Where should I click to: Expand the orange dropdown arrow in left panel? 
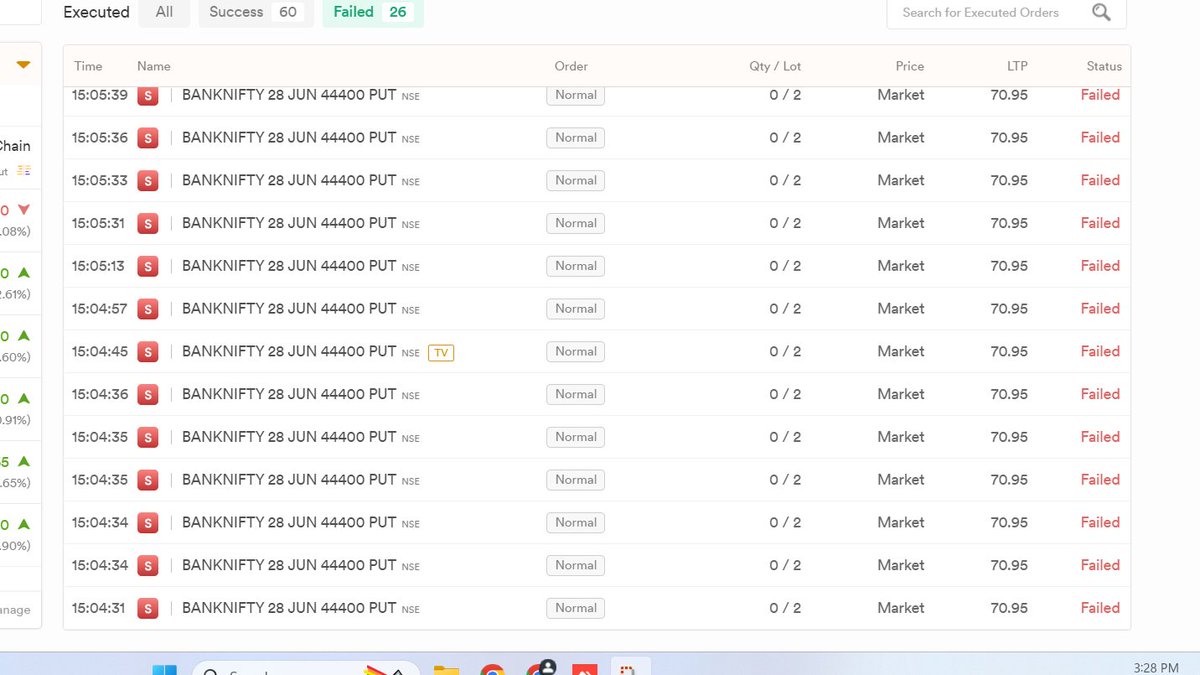23,65
